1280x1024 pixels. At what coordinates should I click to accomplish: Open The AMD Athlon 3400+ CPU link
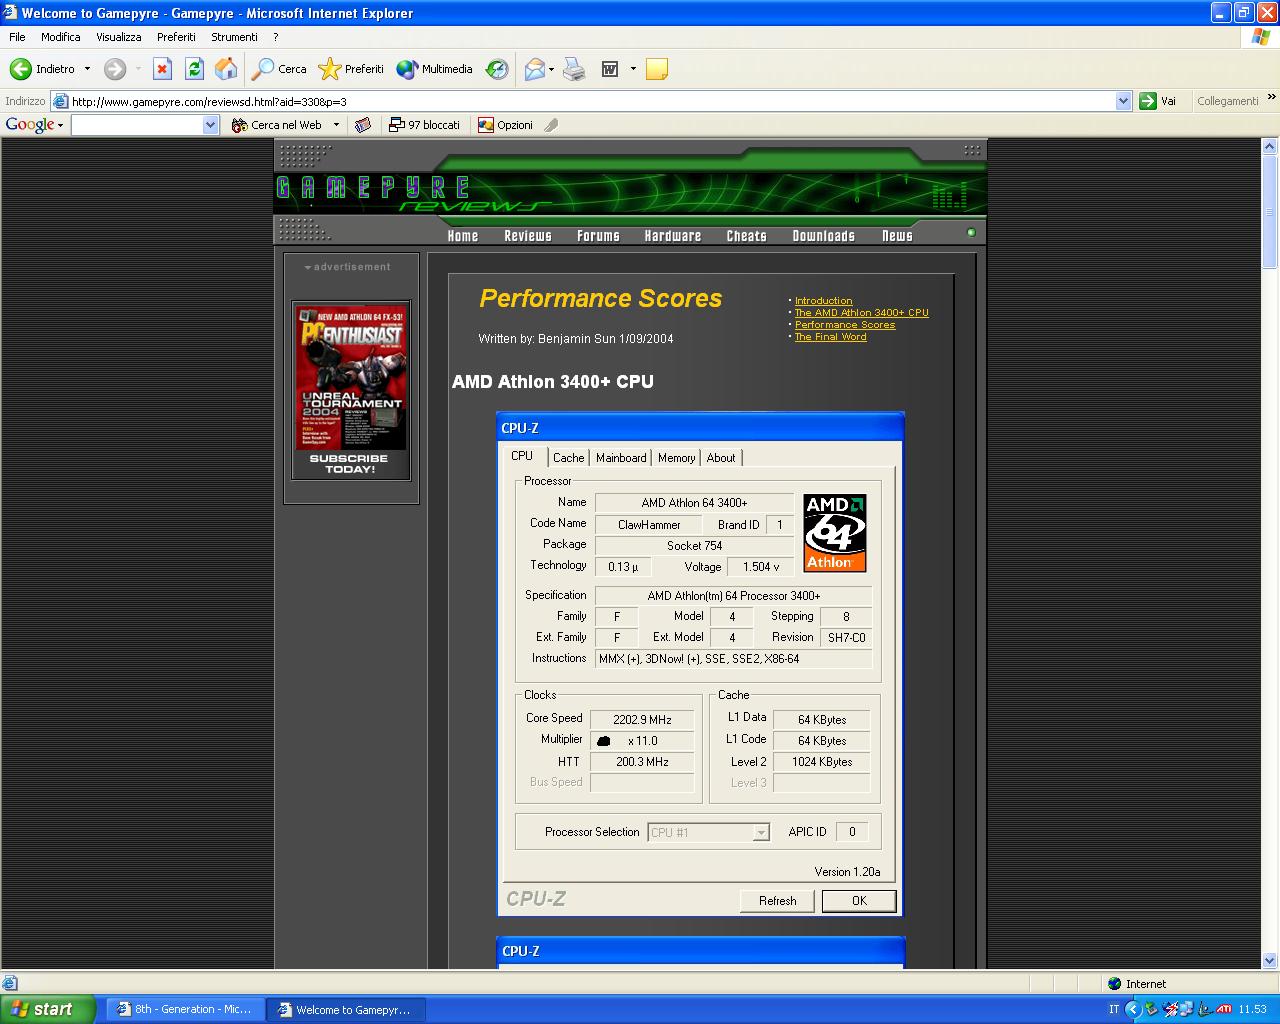click(861, 313)
